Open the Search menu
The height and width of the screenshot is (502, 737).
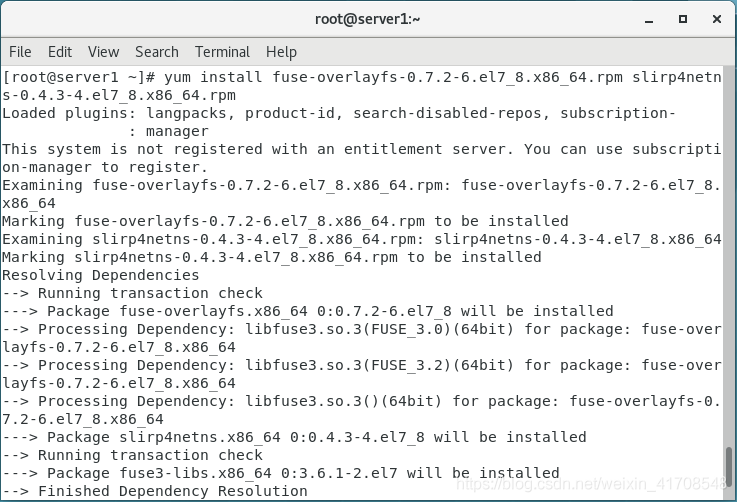point(157,52)
